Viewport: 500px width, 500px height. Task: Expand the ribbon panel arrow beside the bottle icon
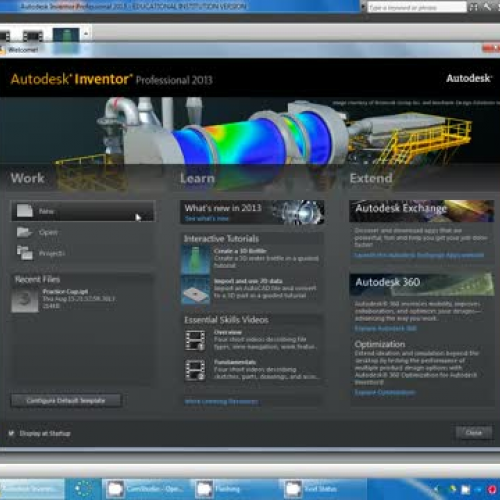coord(86,34)
